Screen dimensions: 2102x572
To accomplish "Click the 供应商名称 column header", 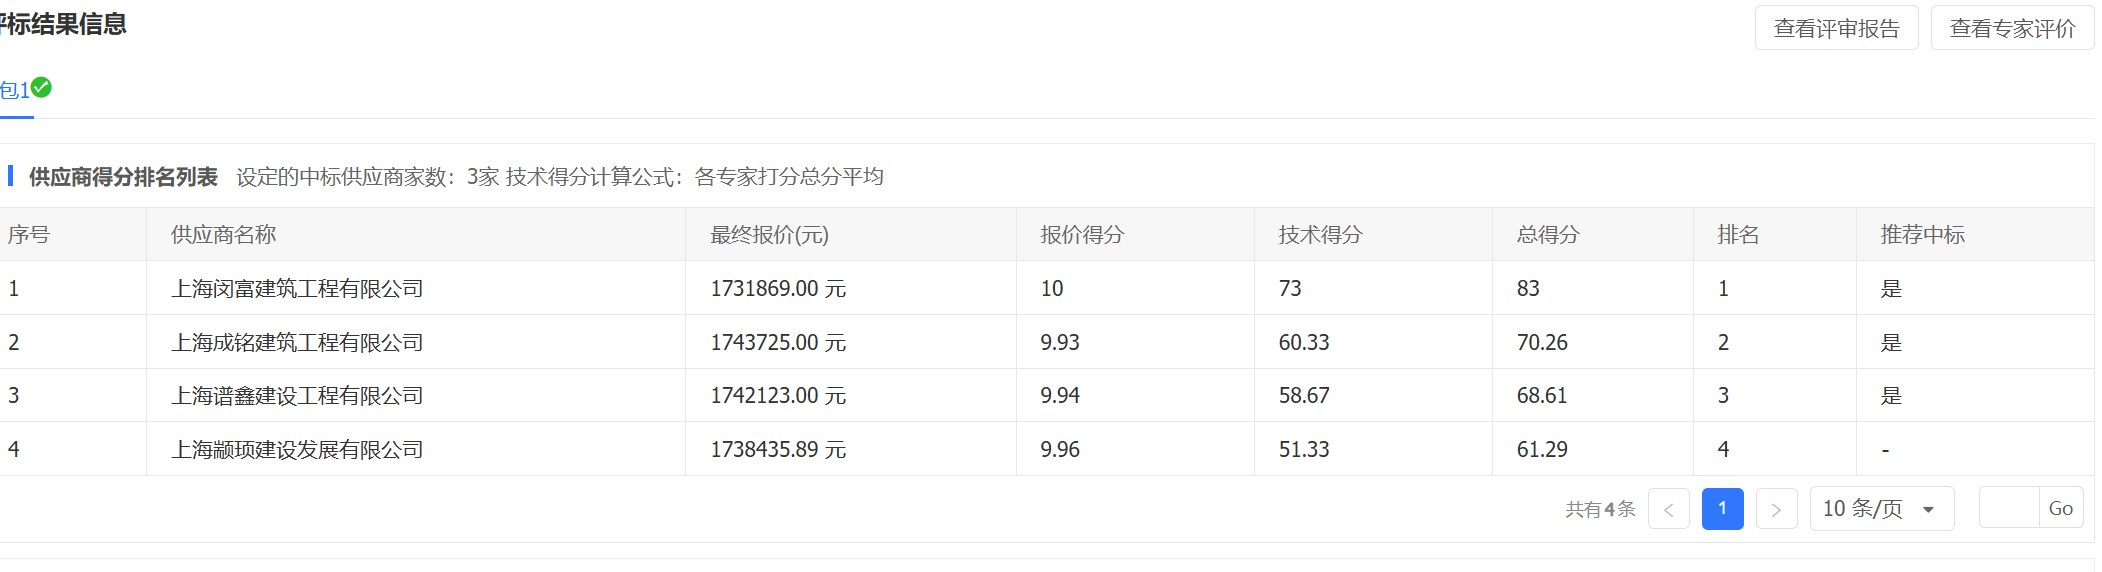I will [x=223, y=235].
